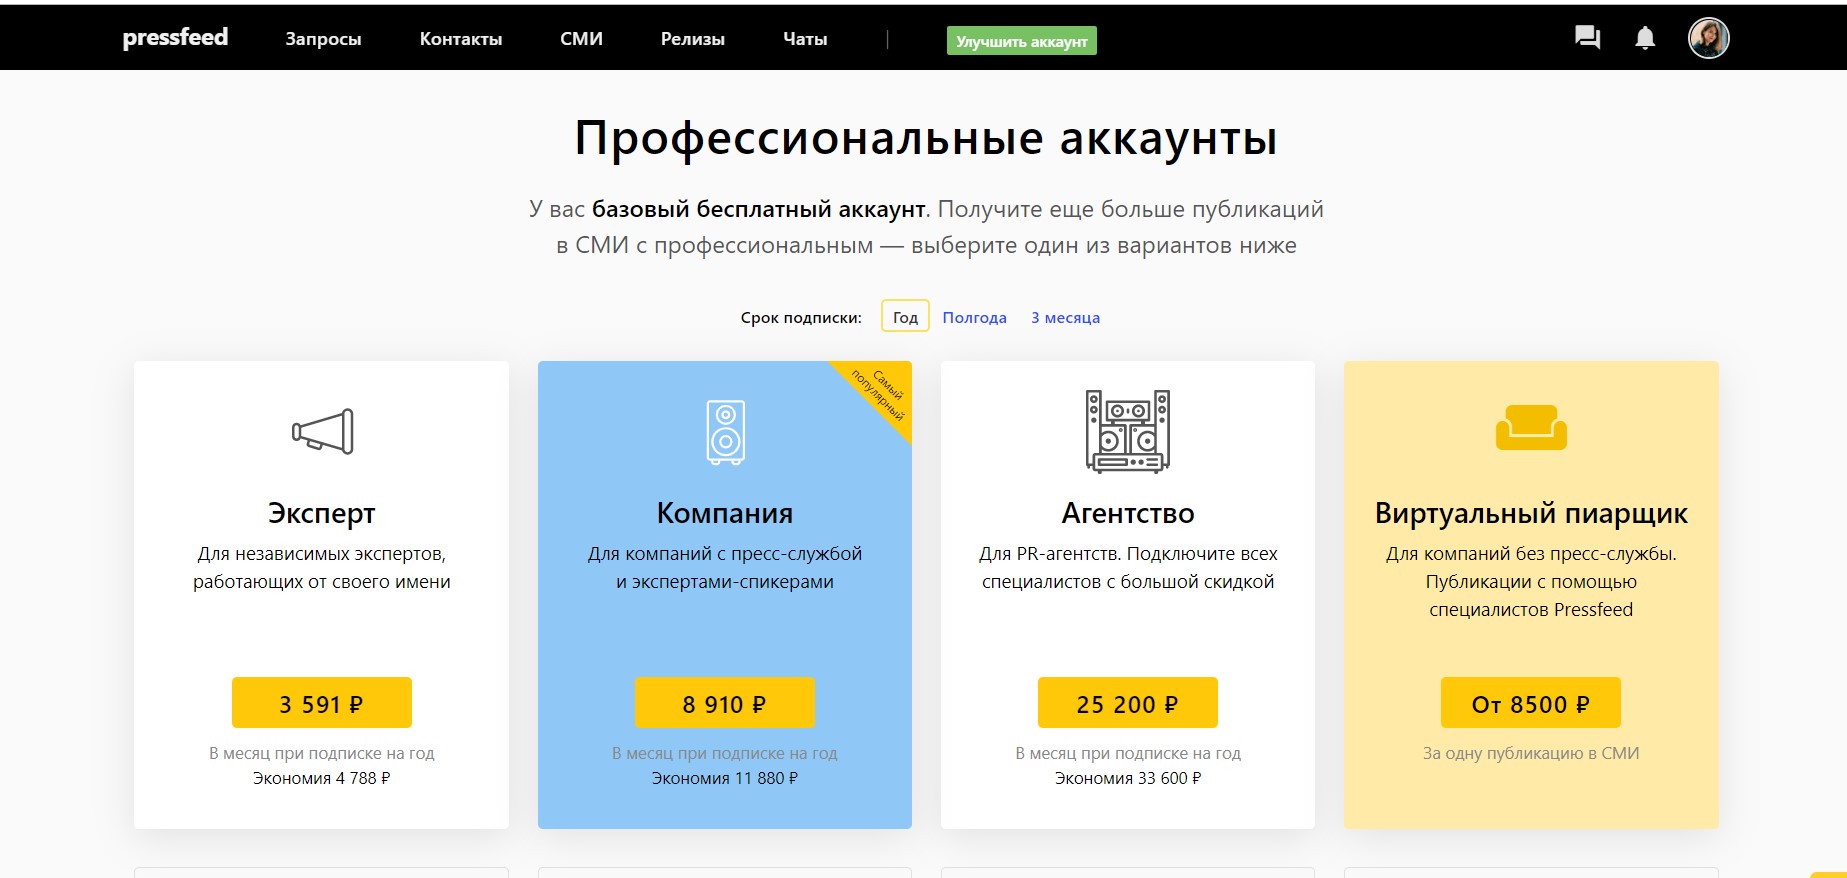Go to pressfeed home logo
1847x878 pixels.
pos(175,38)
